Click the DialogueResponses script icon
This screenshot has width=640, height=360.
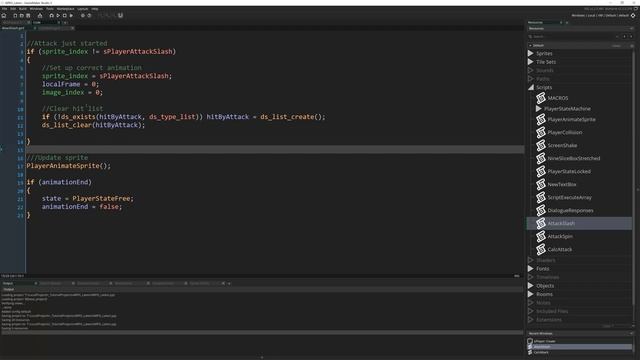click(541, 211)
